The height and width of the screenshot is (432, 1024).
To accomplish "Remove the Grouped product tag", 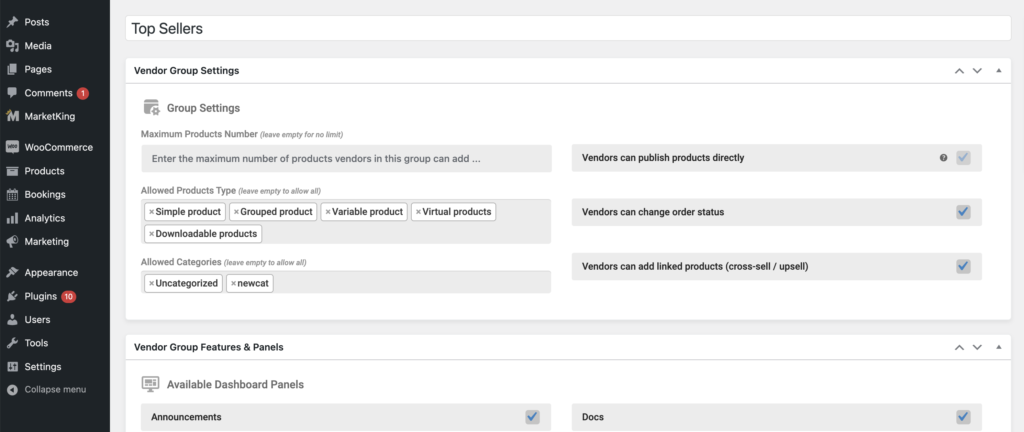I will tap(236, 212).
